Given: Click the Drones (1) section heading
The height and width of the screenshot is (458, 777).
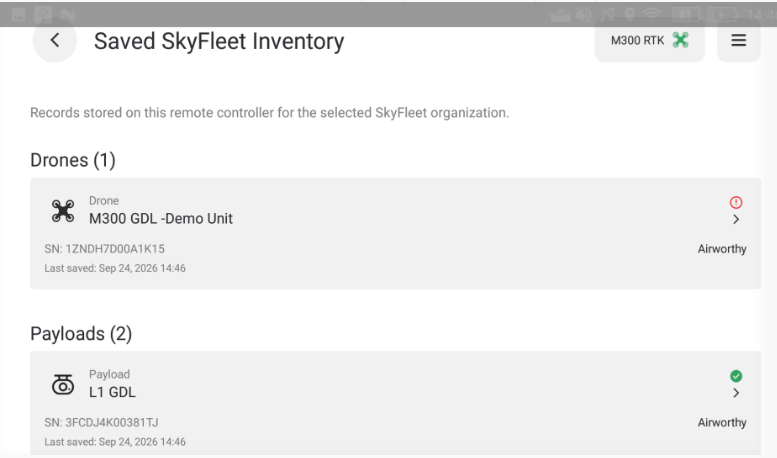Looking at the screenshot, I should coord(73,160).
